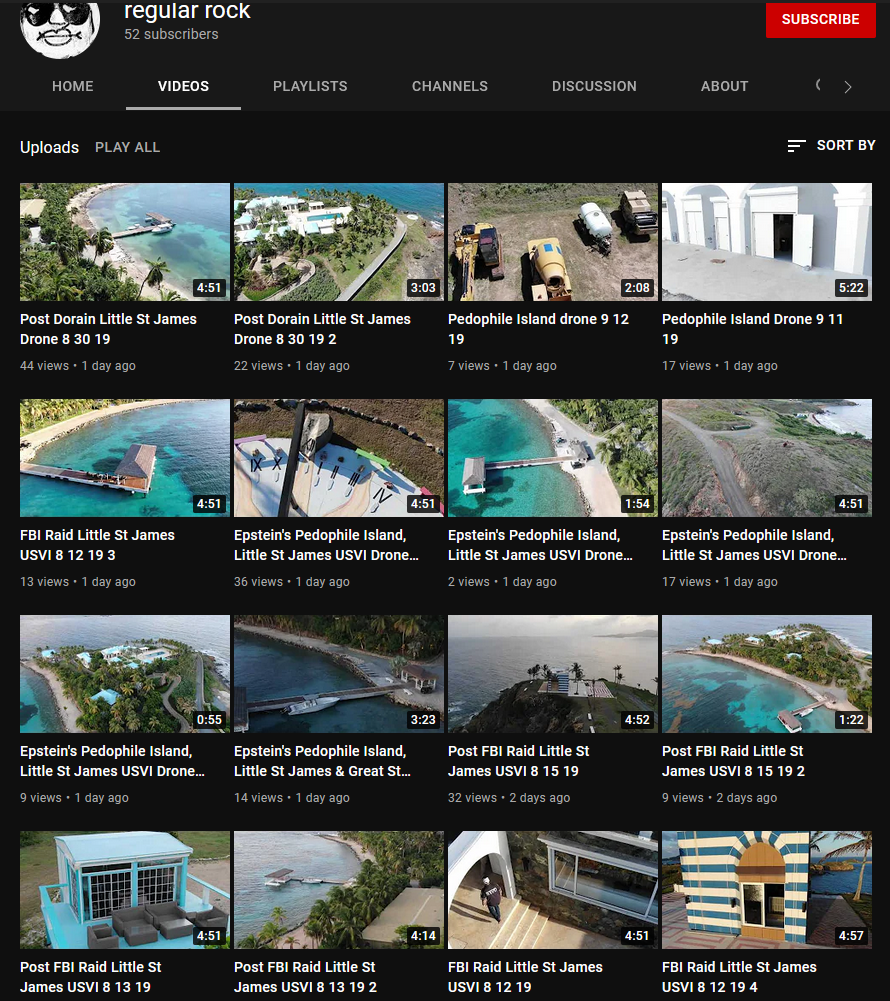This screenshot has width=890, height=1001.
Task: Click the search magnifier icon in channel tabs
Action: (818, 86)
